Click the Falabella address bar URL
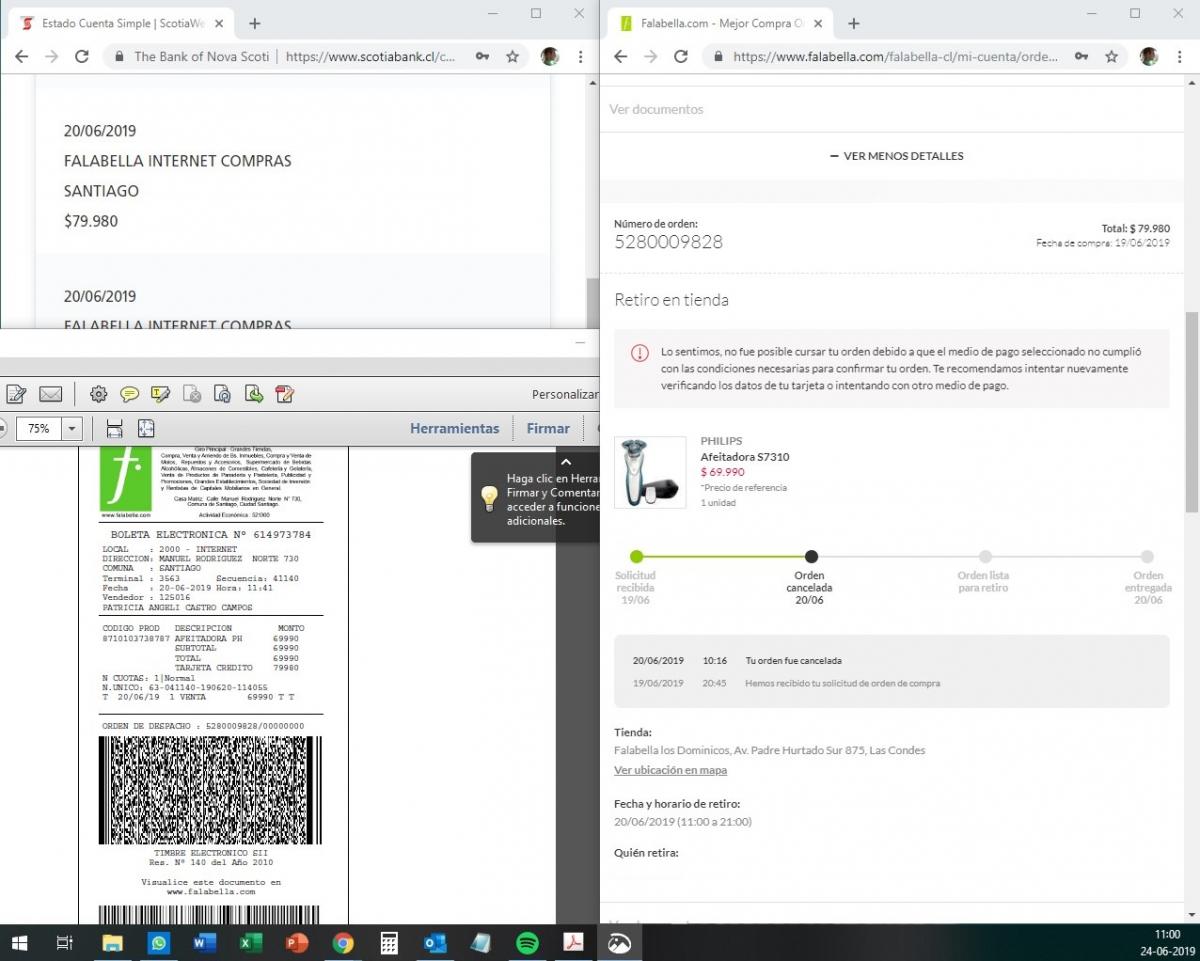Viewport: 1200px width, 961px height. click(x=895, y=57)
